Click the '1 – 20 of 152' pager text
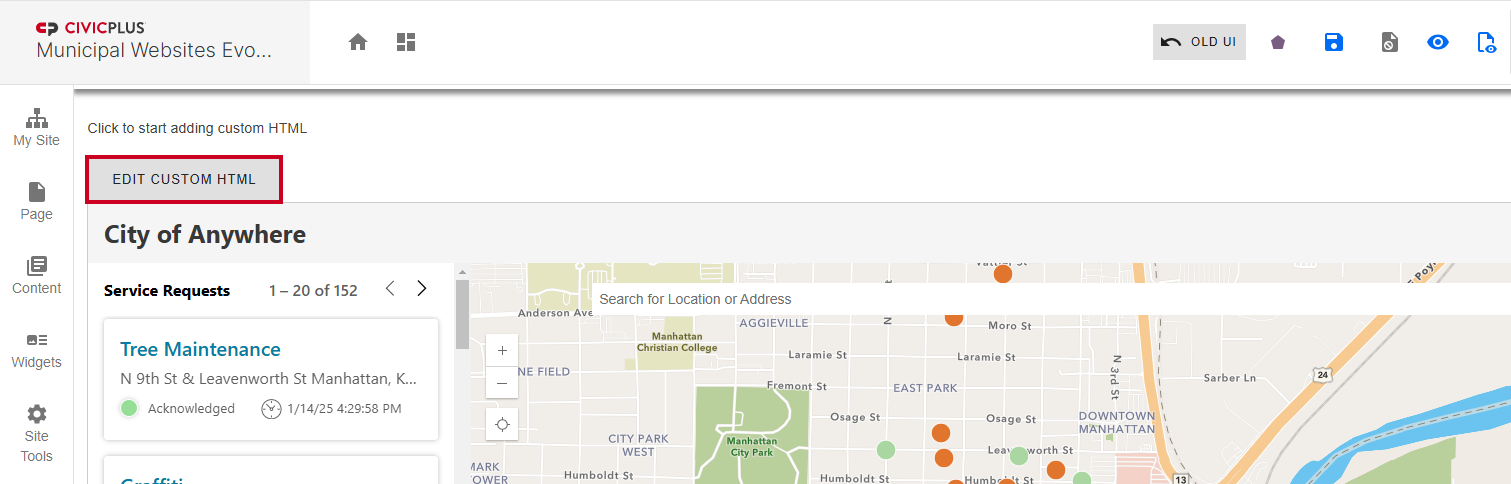The width and height of the screenshot is (1511, 484). (313, 291)
